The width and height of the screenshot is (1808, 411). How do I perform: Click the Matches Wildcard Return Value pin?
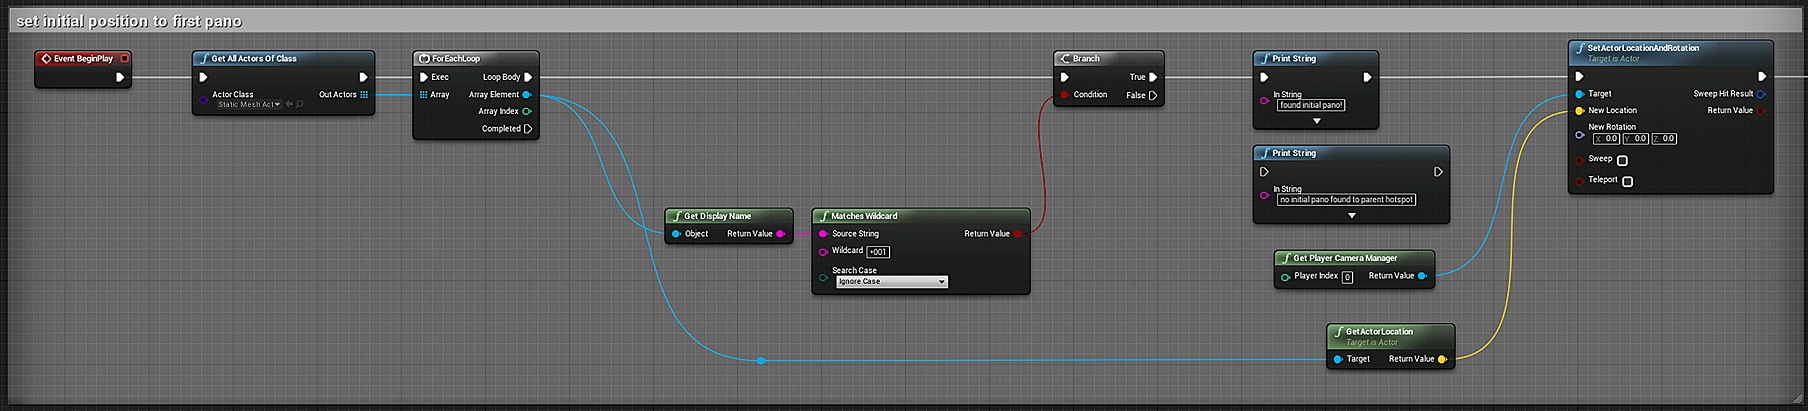(x=1017, y=234)
